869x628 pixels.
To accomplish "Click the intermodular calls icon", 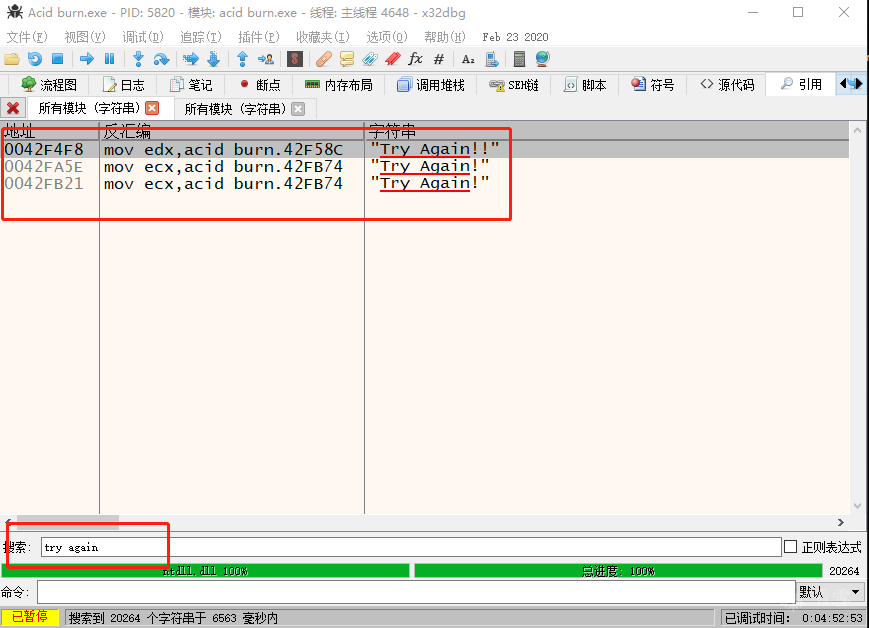I will click(x=492, y=59).
